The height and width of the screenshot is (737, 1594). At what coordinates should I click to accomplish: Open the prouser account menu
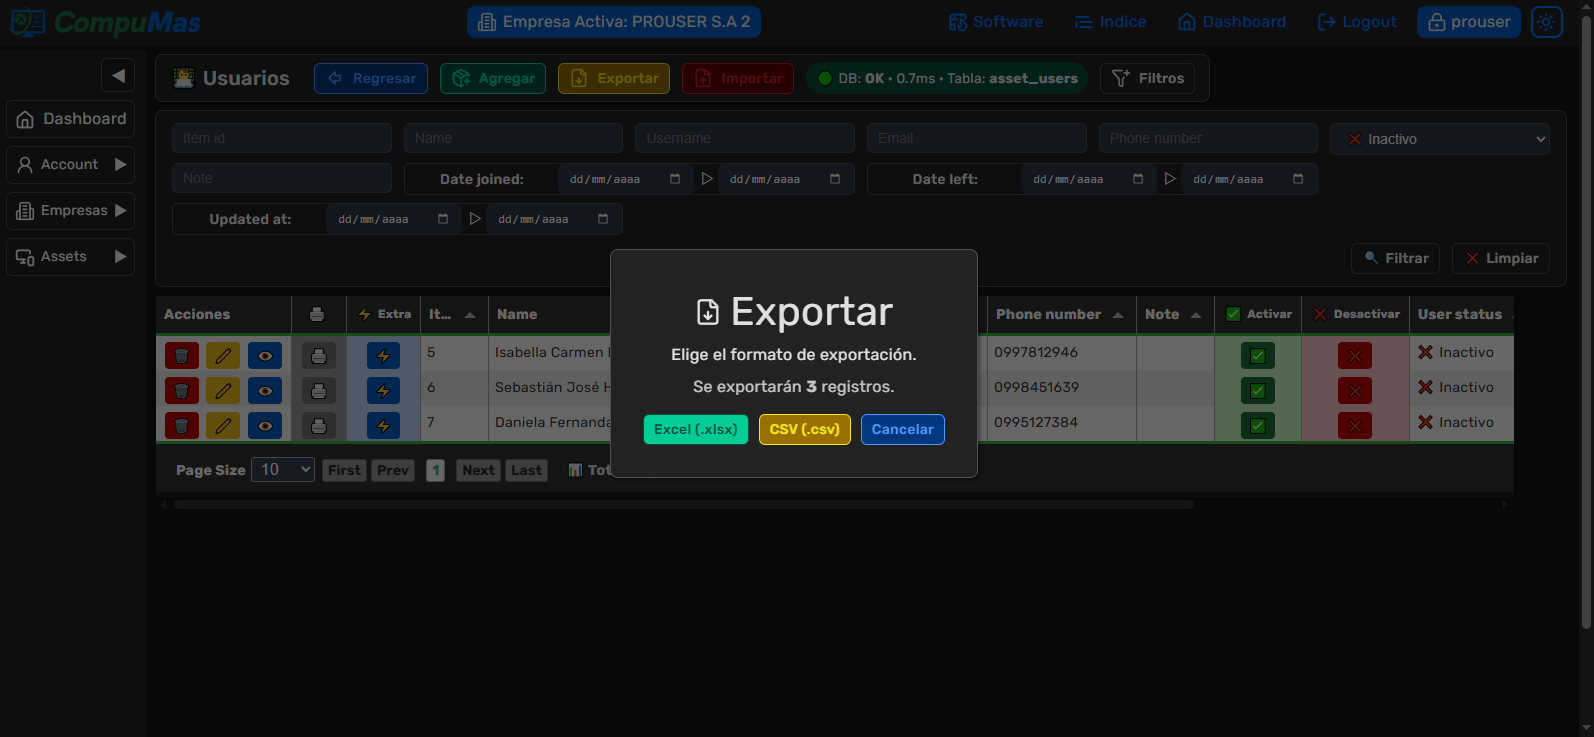tap(1468, 22)
